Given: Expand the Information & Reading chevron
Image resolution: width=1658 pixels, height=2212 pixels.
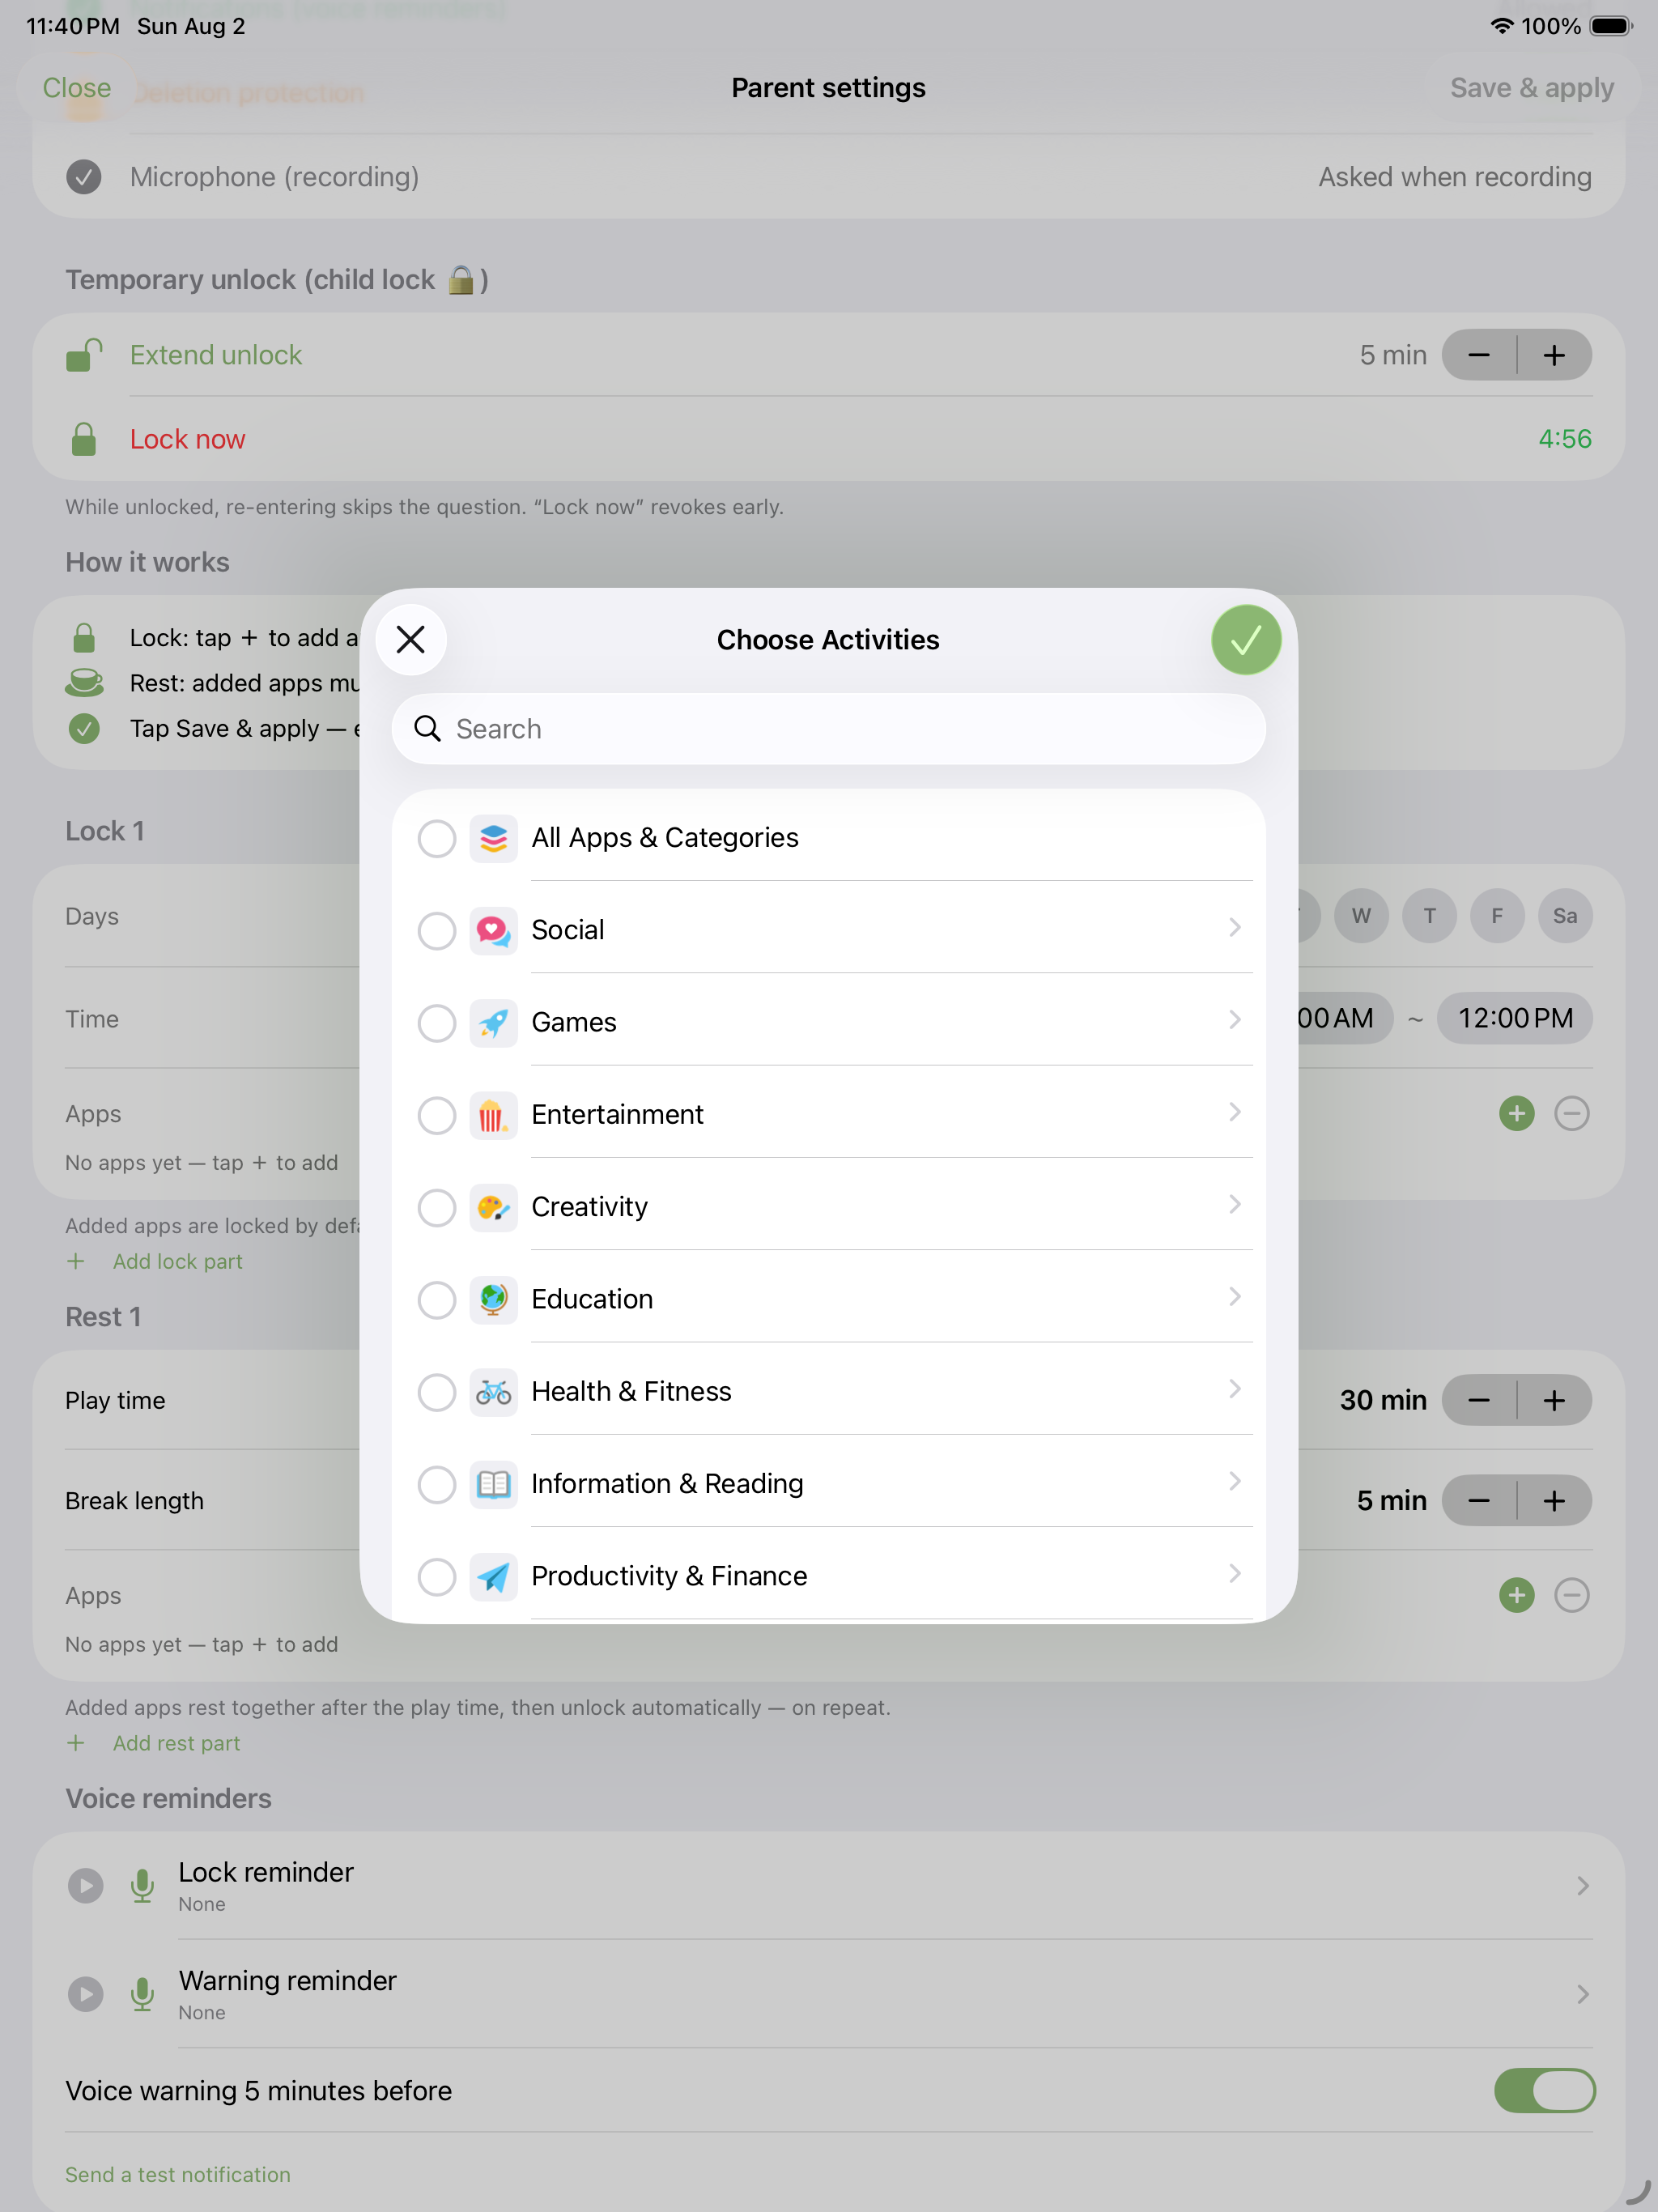Looking at the screenshot, I should 1235,1481.
